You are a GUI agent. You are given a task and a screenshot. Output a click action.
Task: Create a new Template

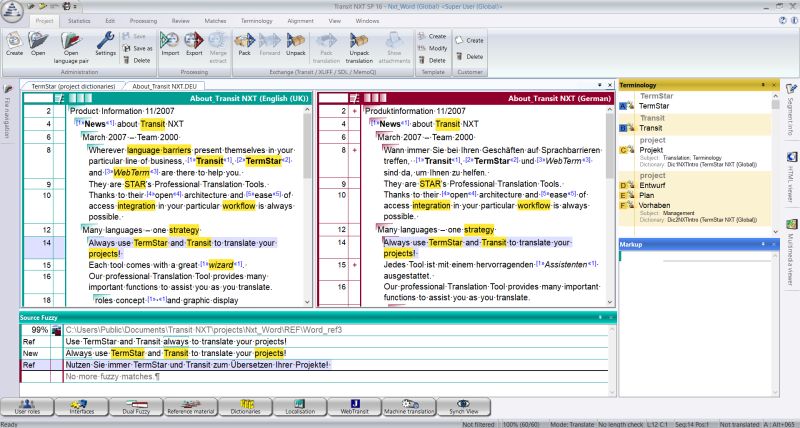click(432, 36)
